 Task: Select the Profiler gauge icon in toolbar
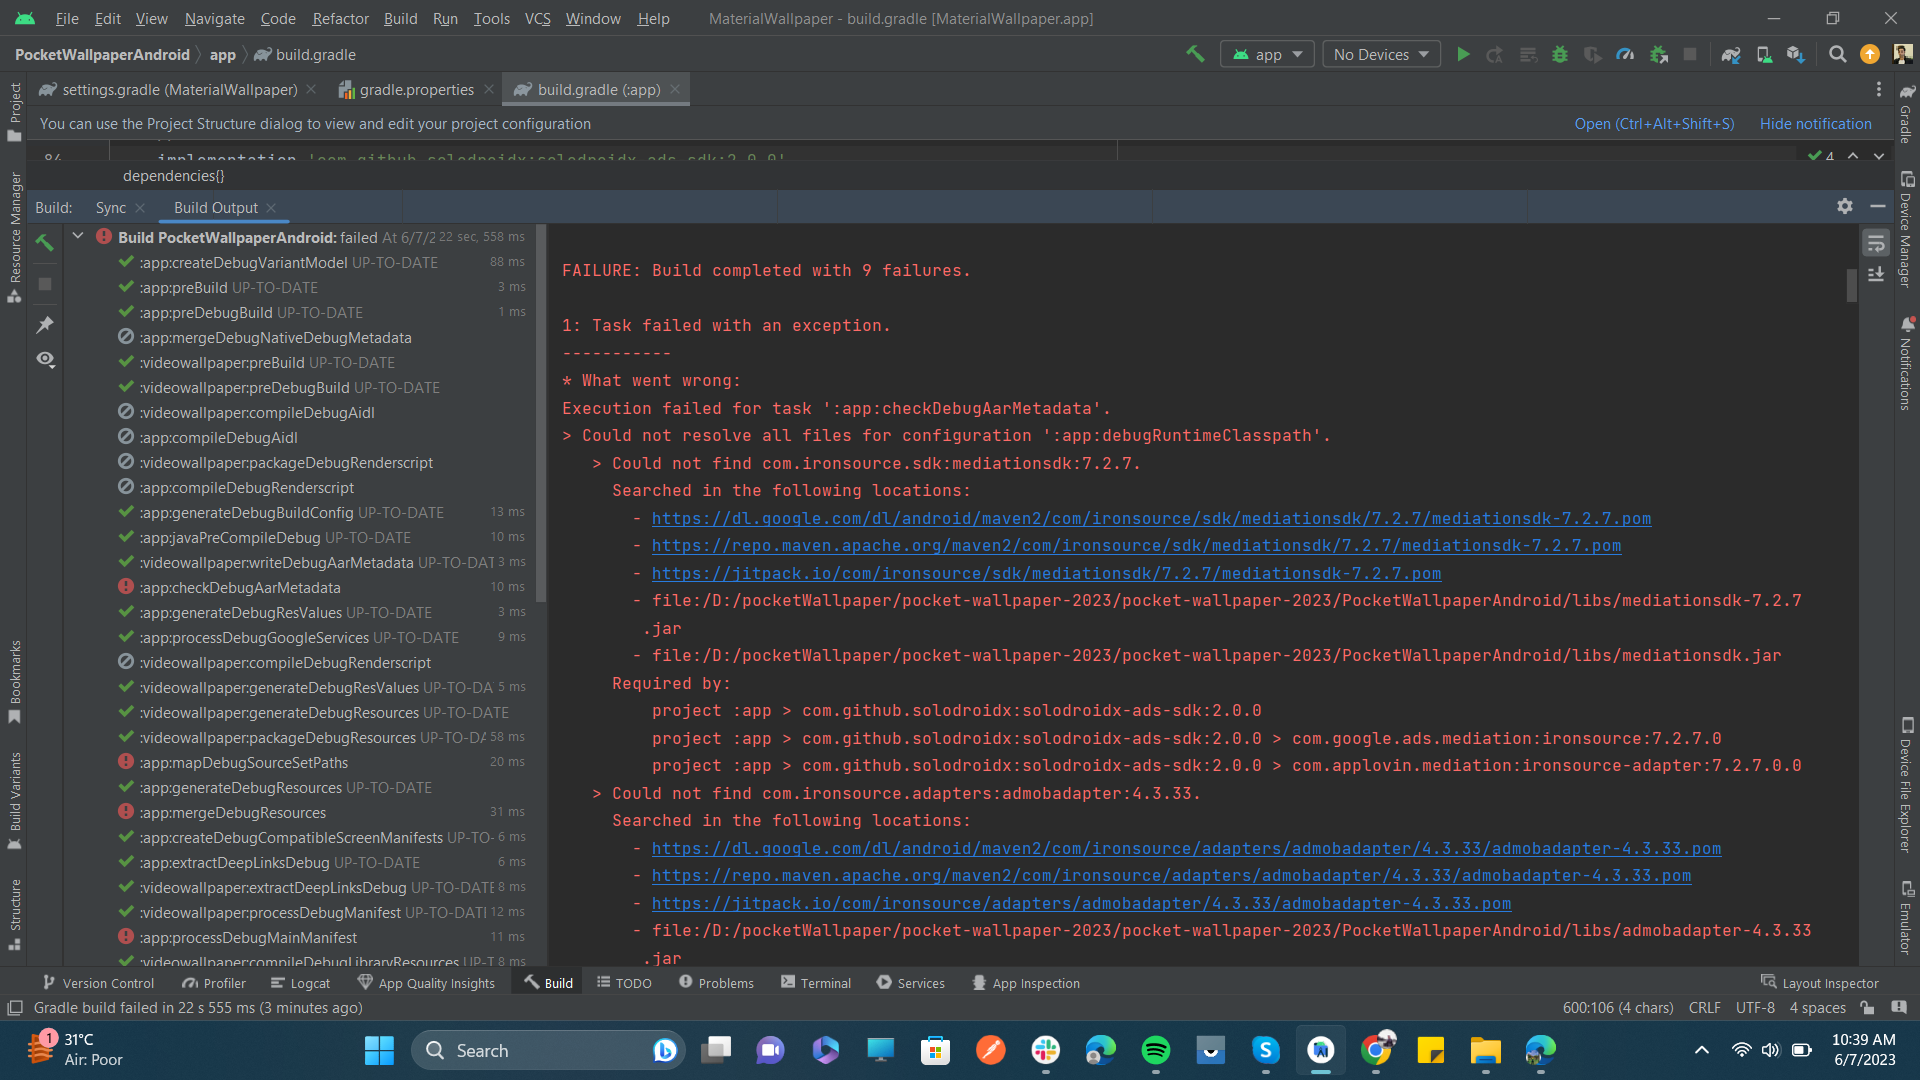click(1625, 54)
